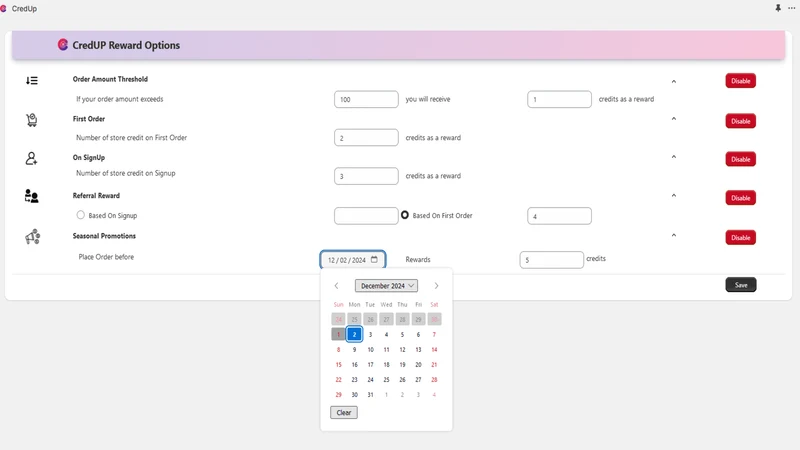The height and width of the screenshot is (450, 800).
Task: Pick December 29 in the calendar
Action: click(338, 394)
